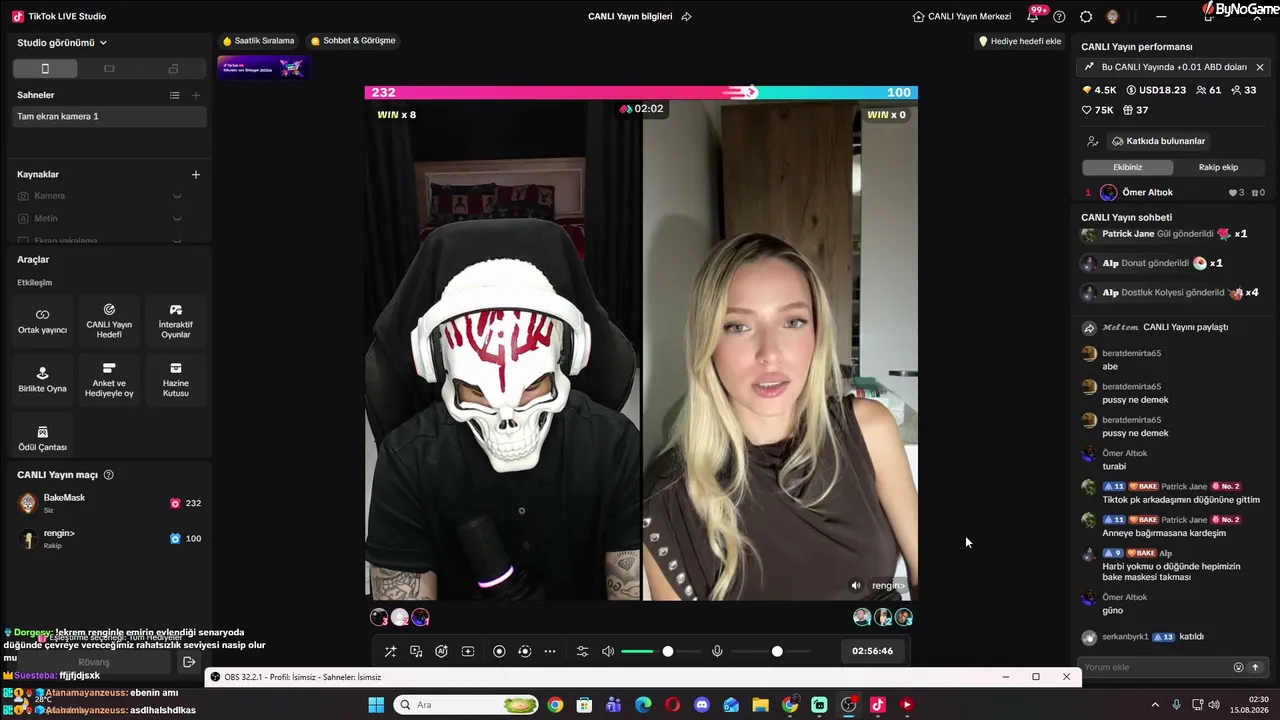Open İnteraktif Oyunlar tool
Screen dimensions: 1280x720
pos(176,321)
